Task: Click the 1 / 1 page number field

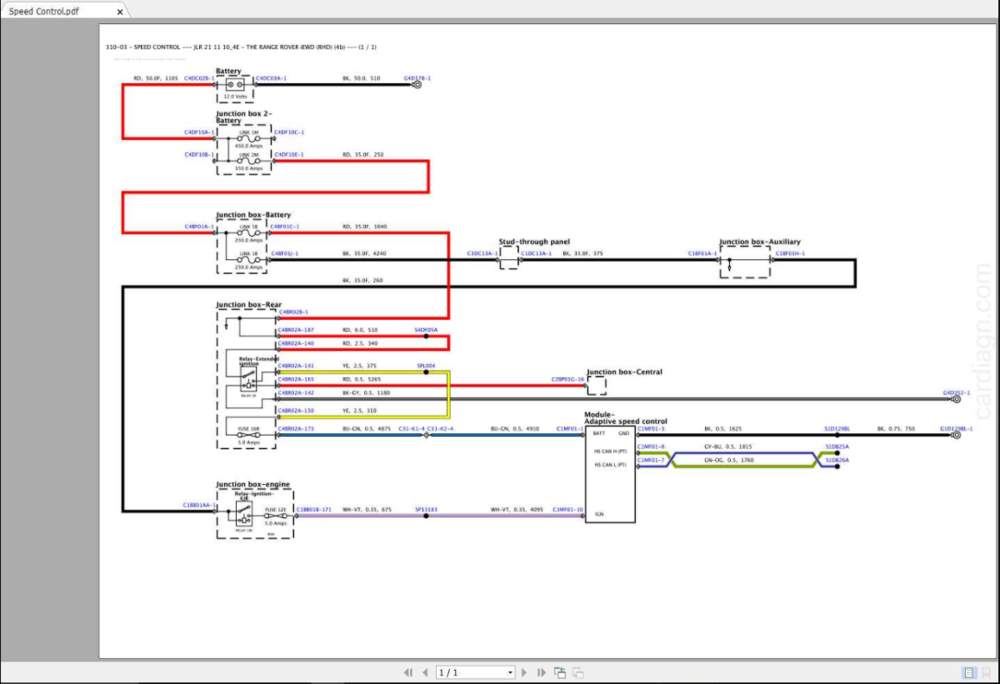Action: [472, 673]
